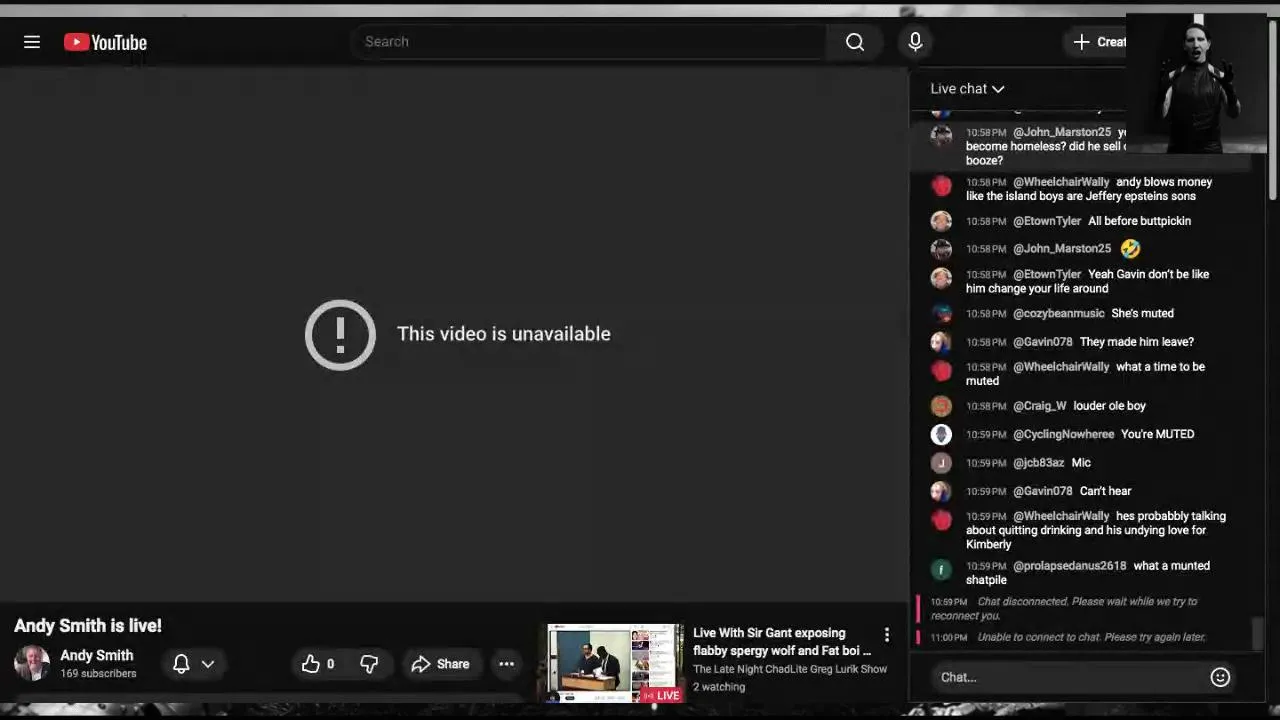
Task: Click the 'Andy Smith is live!' title
Action: (88, 626)
